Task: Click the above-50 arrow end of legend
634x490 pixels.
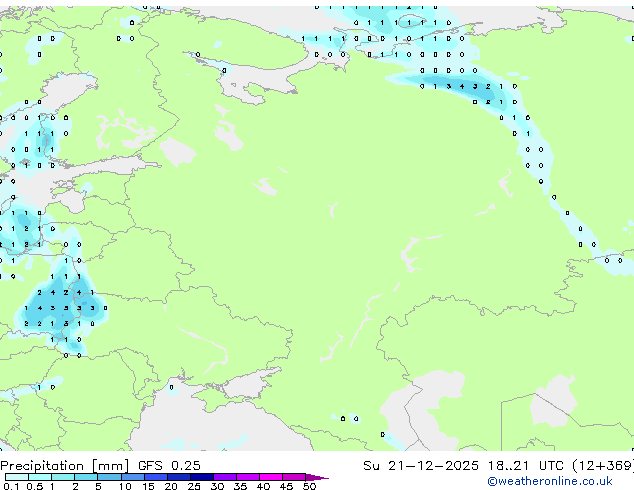Action: click(x=317, y=477)
